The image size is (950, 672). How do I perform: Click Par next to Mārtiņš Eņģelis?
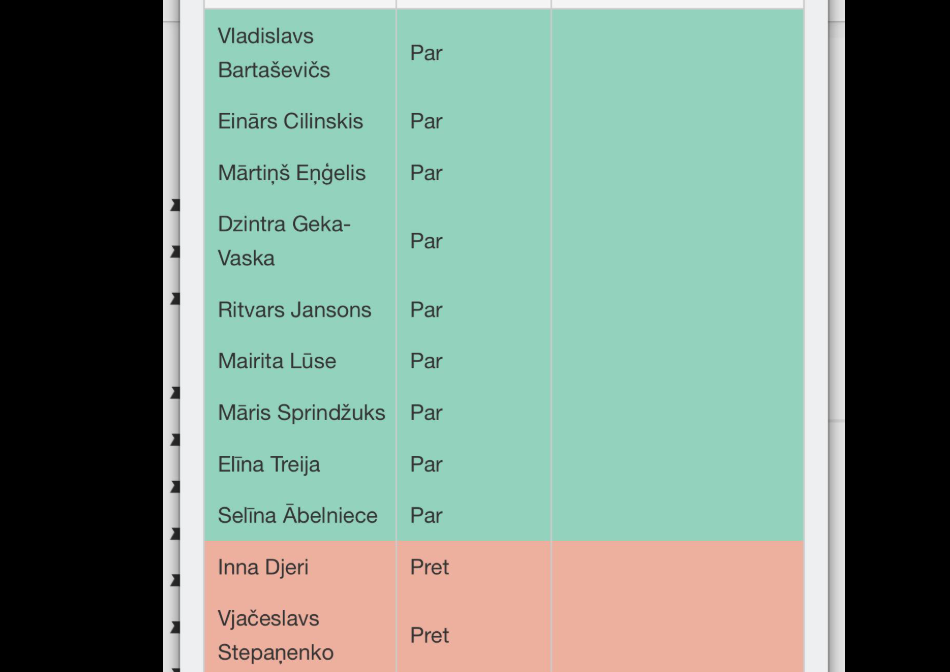point(426,173)
